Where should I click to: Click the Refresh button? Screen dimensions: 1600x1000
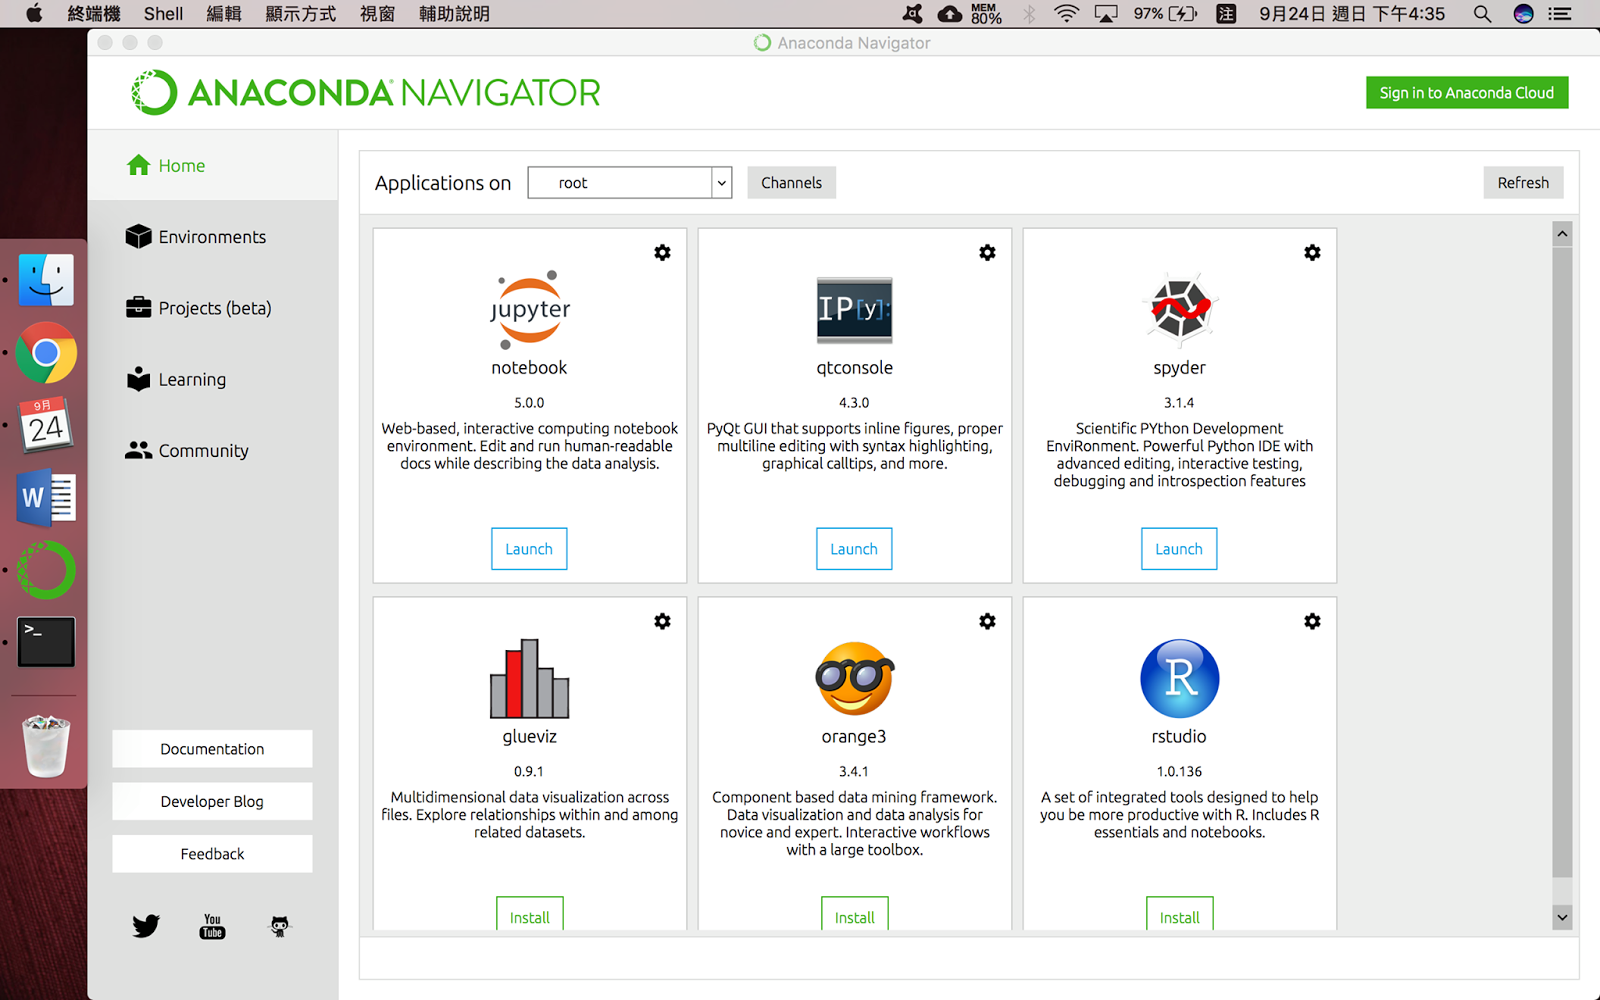(x=1523, y=183)
